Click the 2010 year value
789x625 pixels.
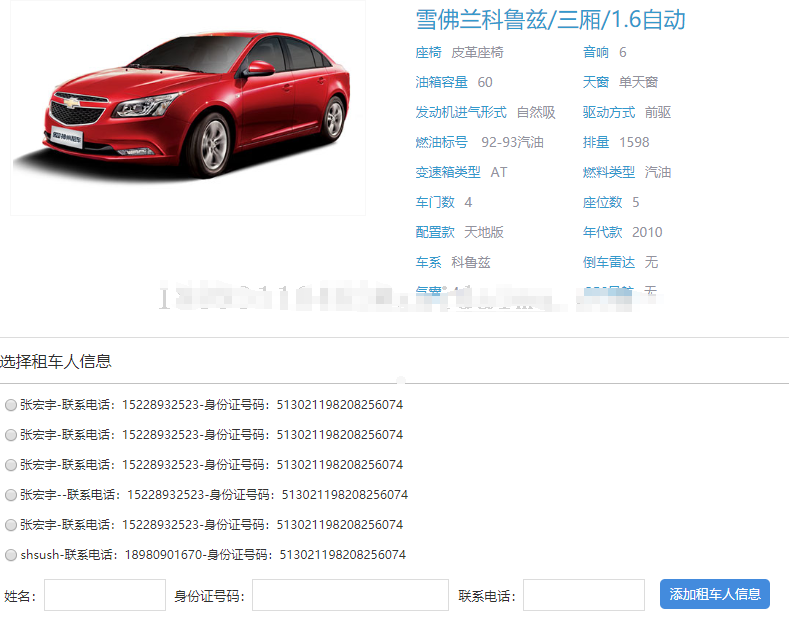pyautogui.click(x=647, y=232)
